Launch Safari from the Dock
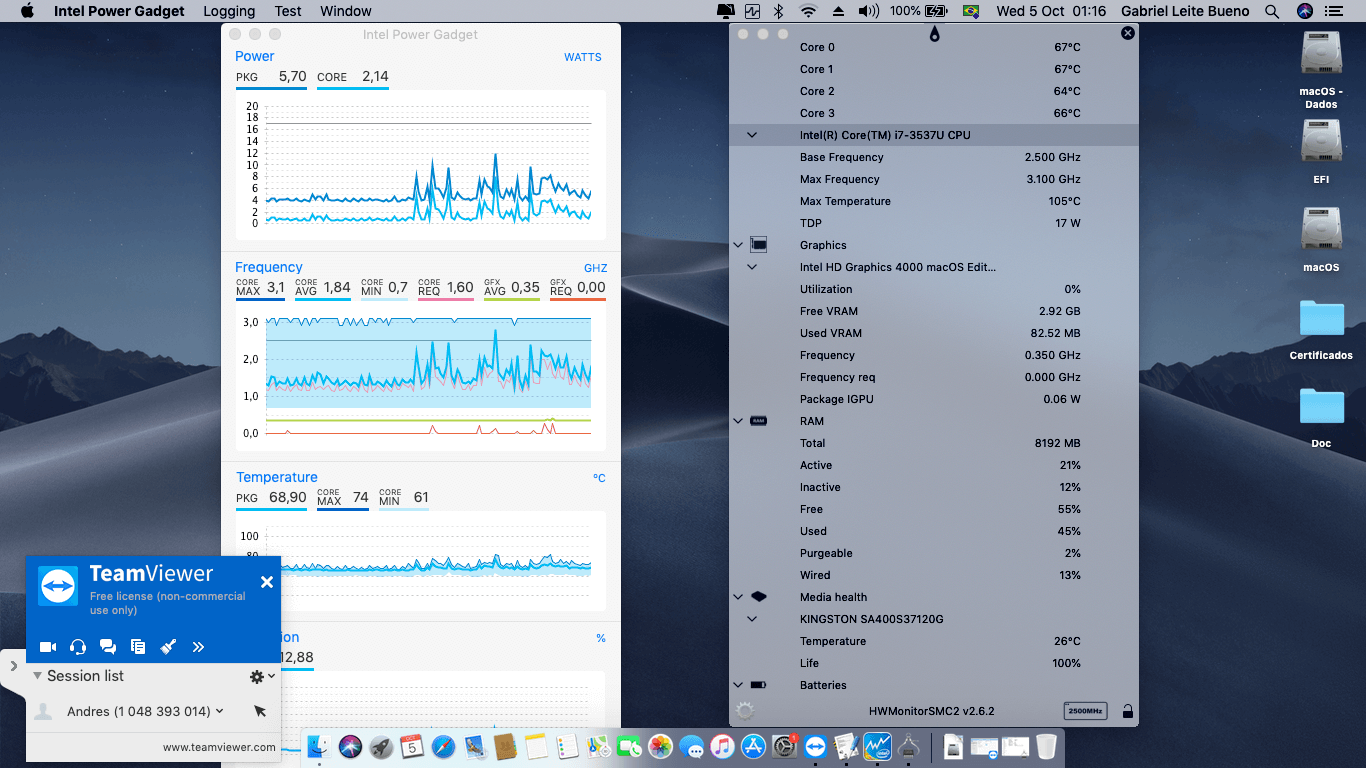This screenshot has height=768, width=1366. (443, 746)
